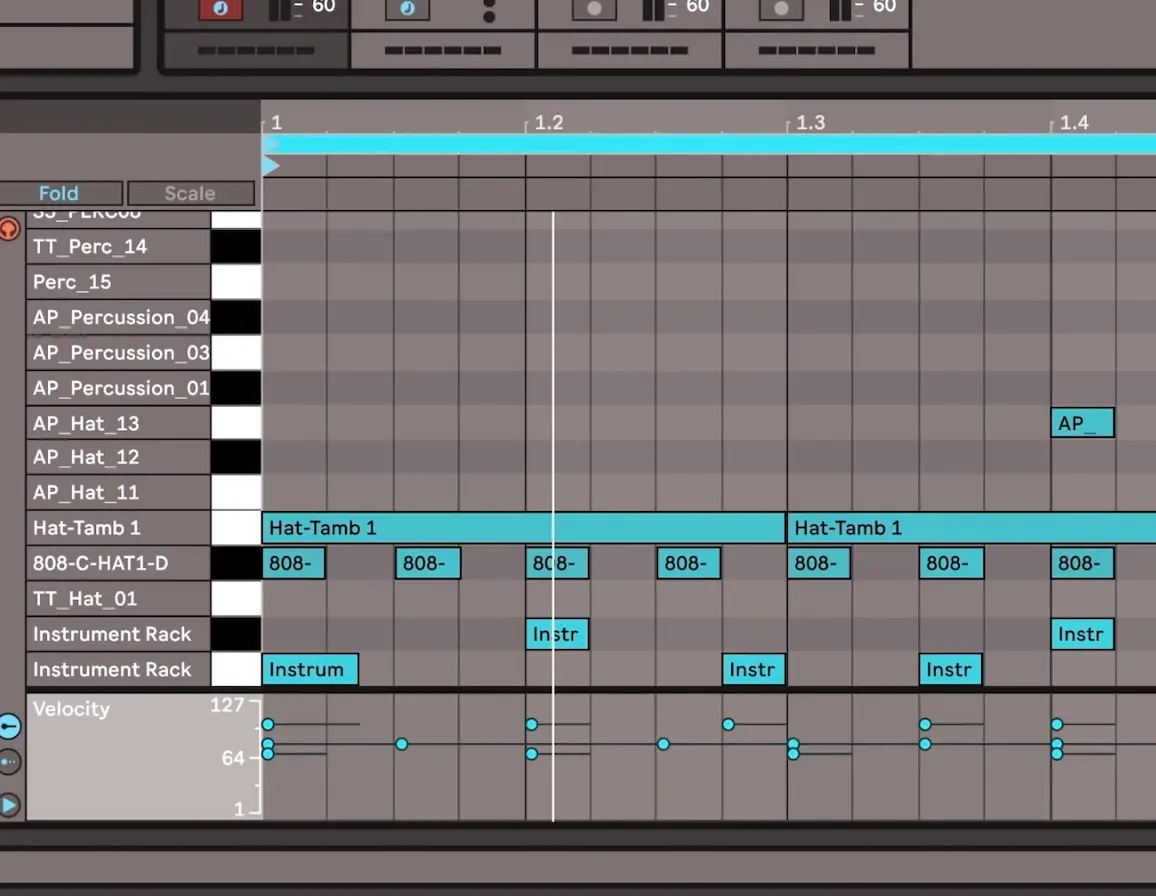This screenshot has height=896, width=1156.
Task: Click the Velocity lane label
Action: click(71, 709)
